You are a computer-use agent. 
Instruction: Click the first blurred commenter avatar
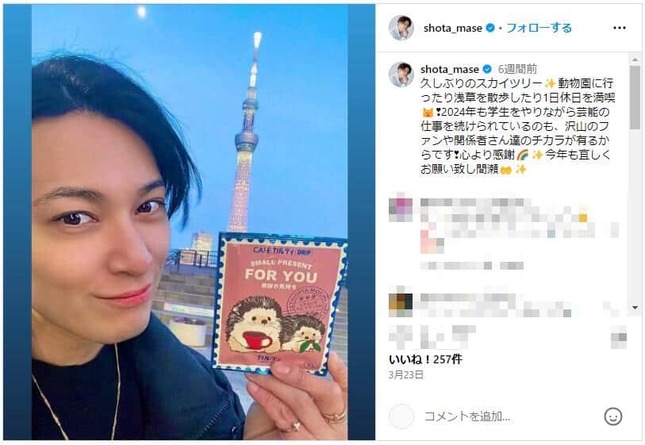coord(401,210)
